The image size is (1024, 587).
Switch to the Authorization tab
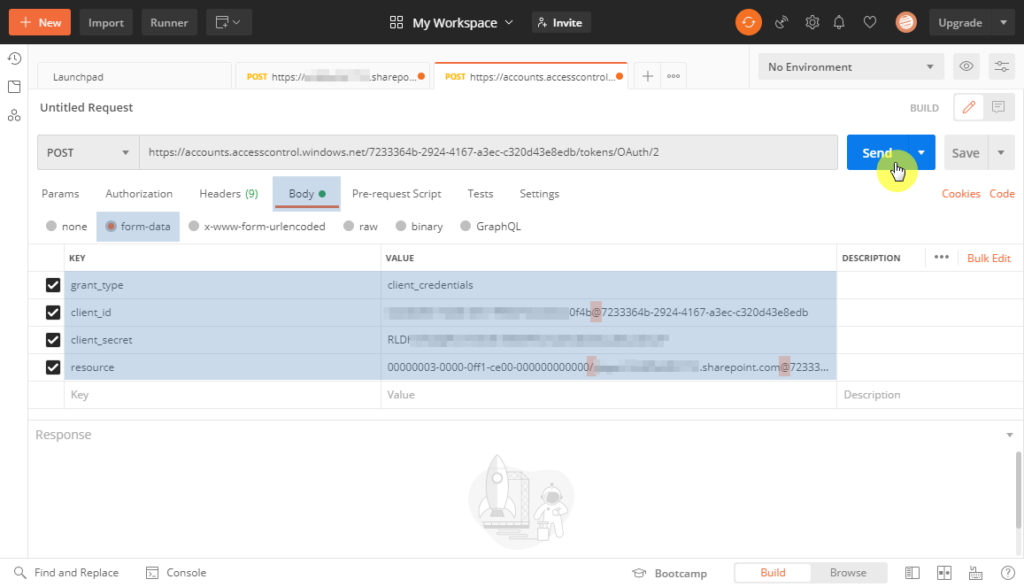tap(139, 193)
